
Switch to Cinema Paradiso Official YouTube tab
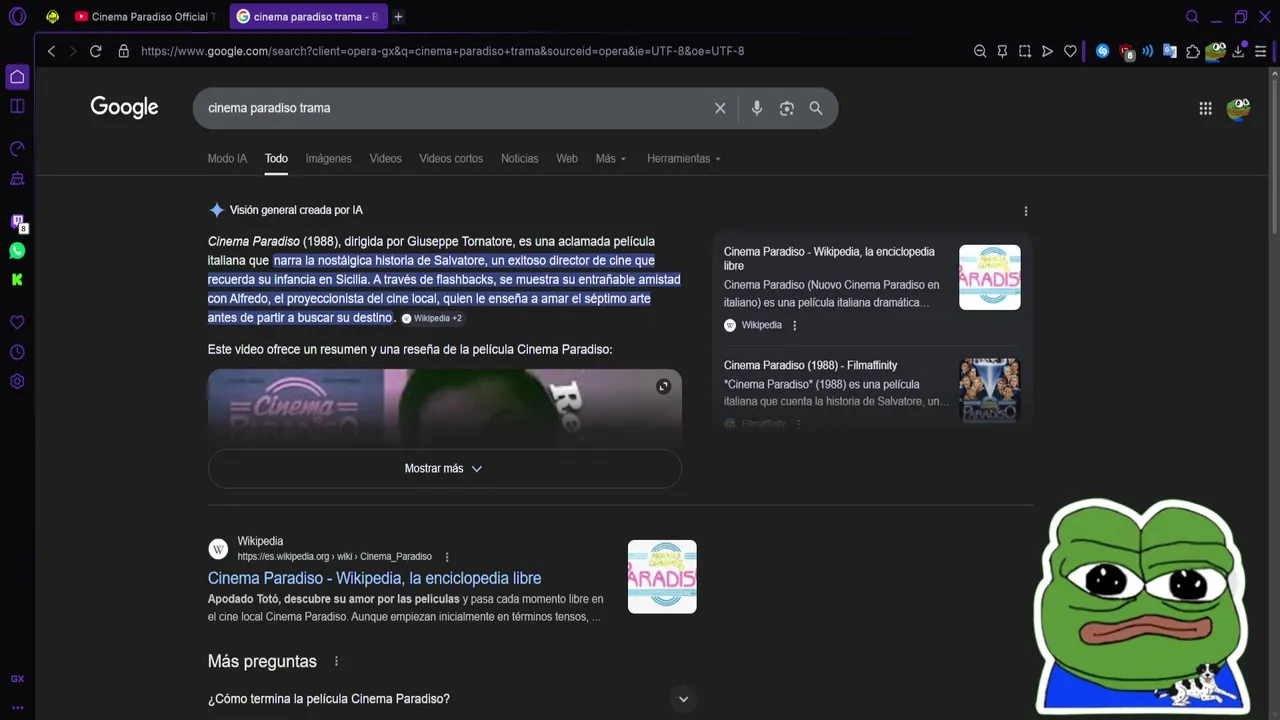(x=146, y=17)
